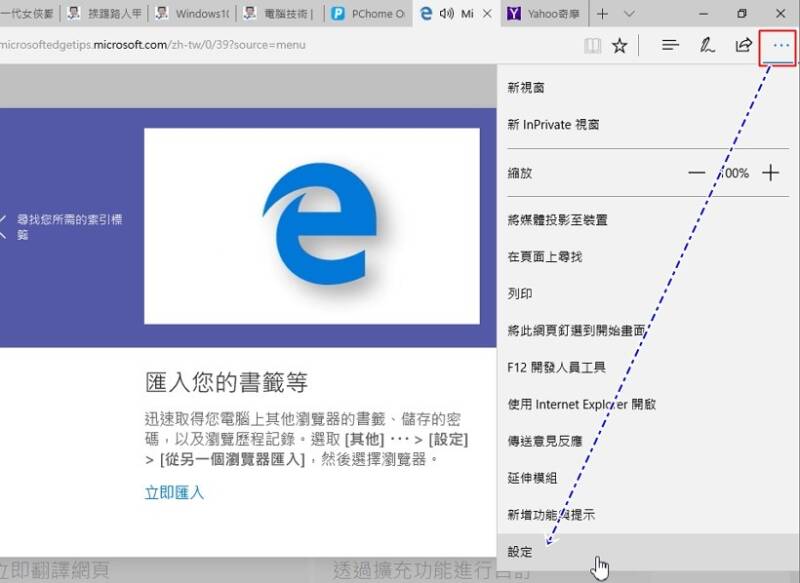
Task: Zoom in with the plus button
Action: coord(770,173)
